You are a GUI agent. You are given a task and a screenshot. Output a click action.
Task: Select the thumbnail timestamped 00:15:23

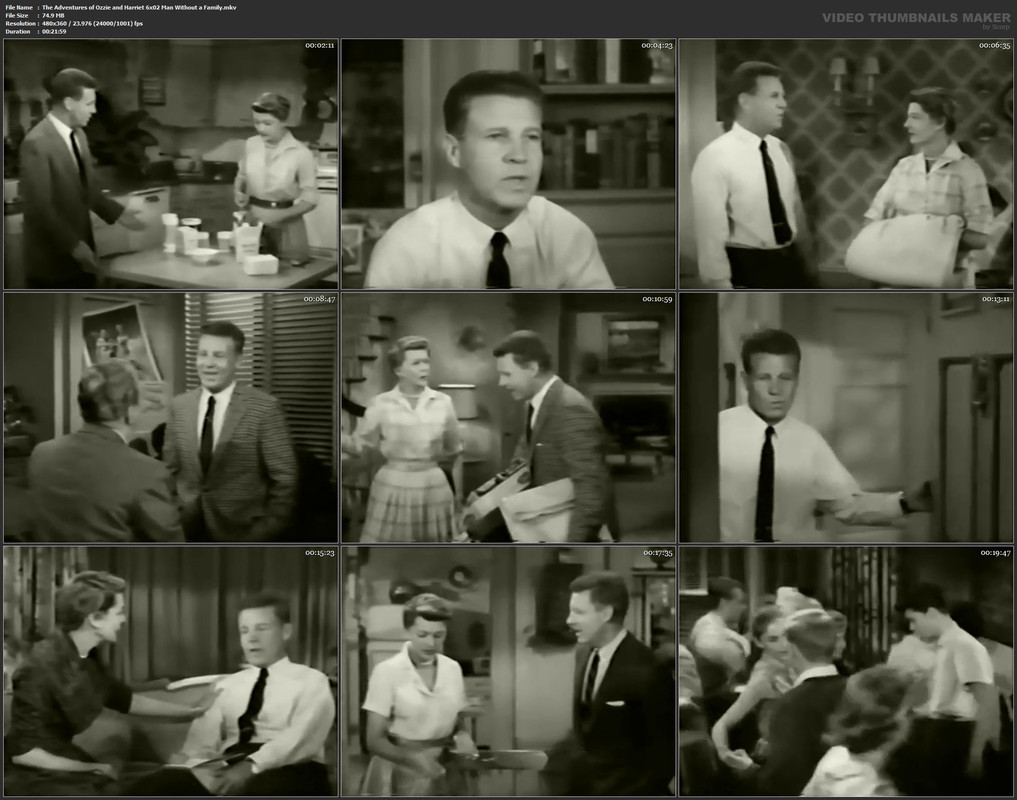[171, 672]
